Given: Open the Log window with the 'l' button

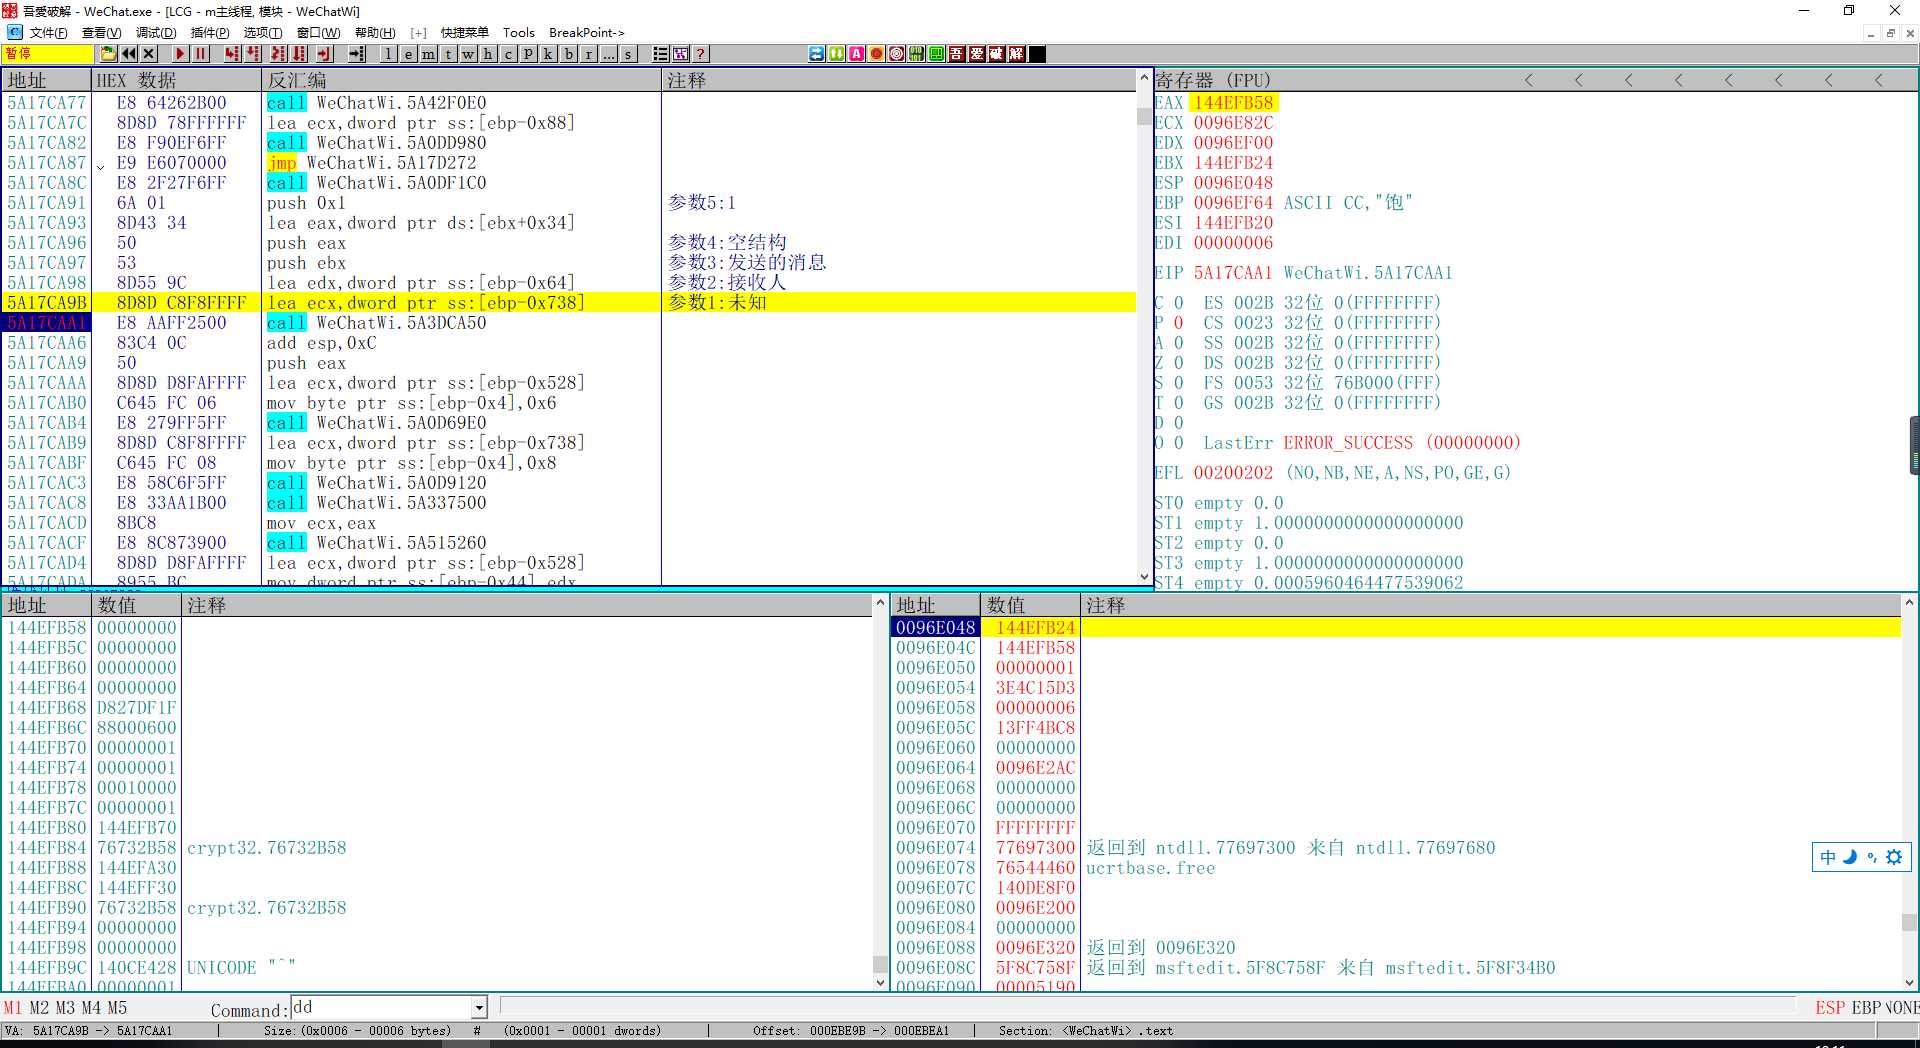Looking at the screenshot, I should (x=388, y=54).
